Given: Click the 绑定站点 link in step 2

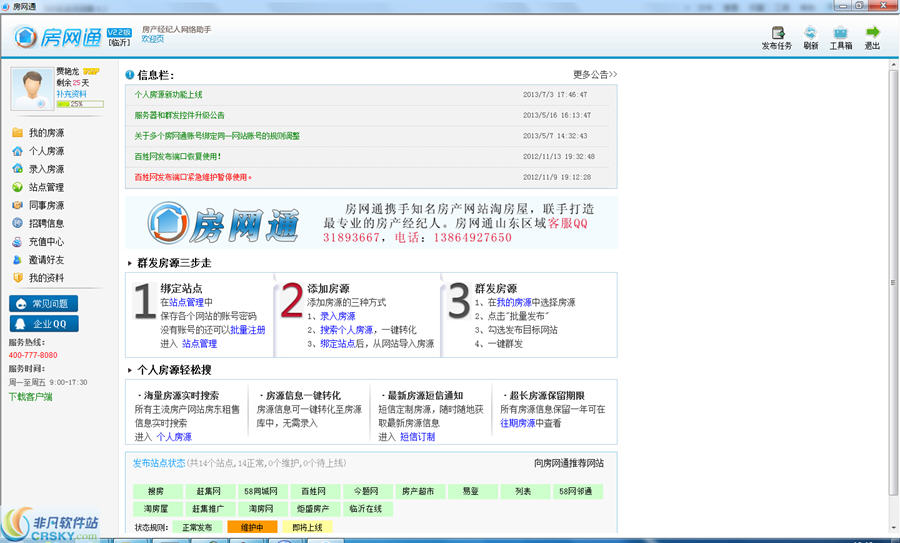Looking at the screenshot, I should [x=338, y=344].
